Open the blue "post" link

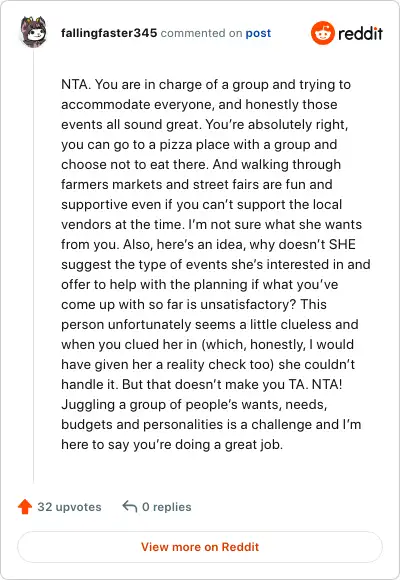[x=258, y=33]
